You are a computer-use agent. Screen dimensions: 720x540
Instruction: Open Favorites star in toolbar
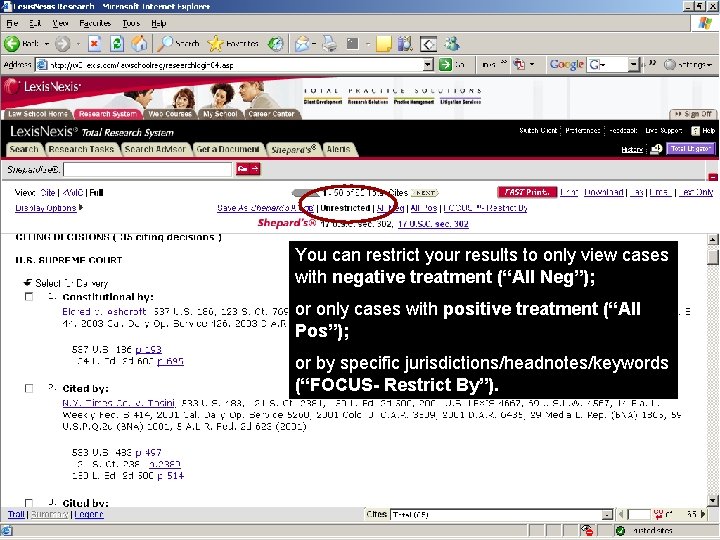[x=233, y=44]
